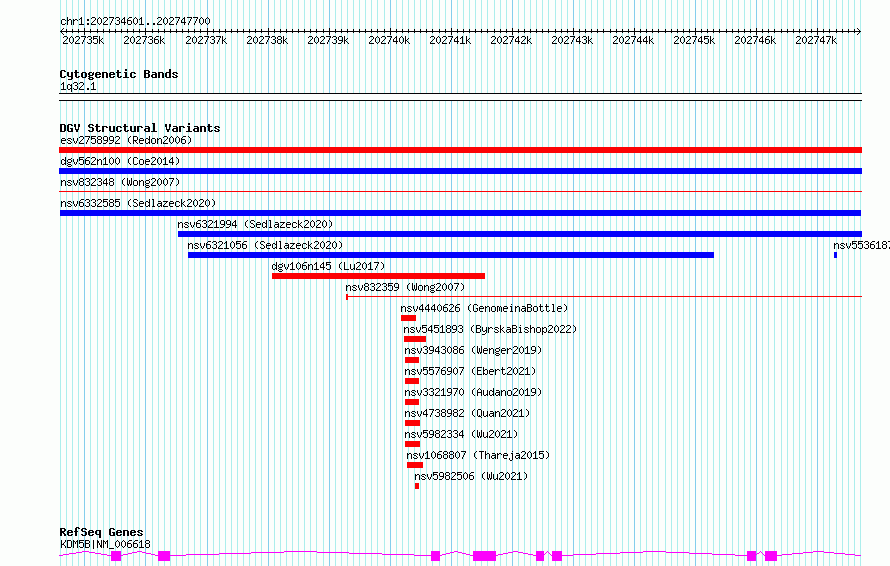The height and width of the screenshot is (566, 890).
Task: Click the RefSeq Genes track title
Action: [101, 532]
